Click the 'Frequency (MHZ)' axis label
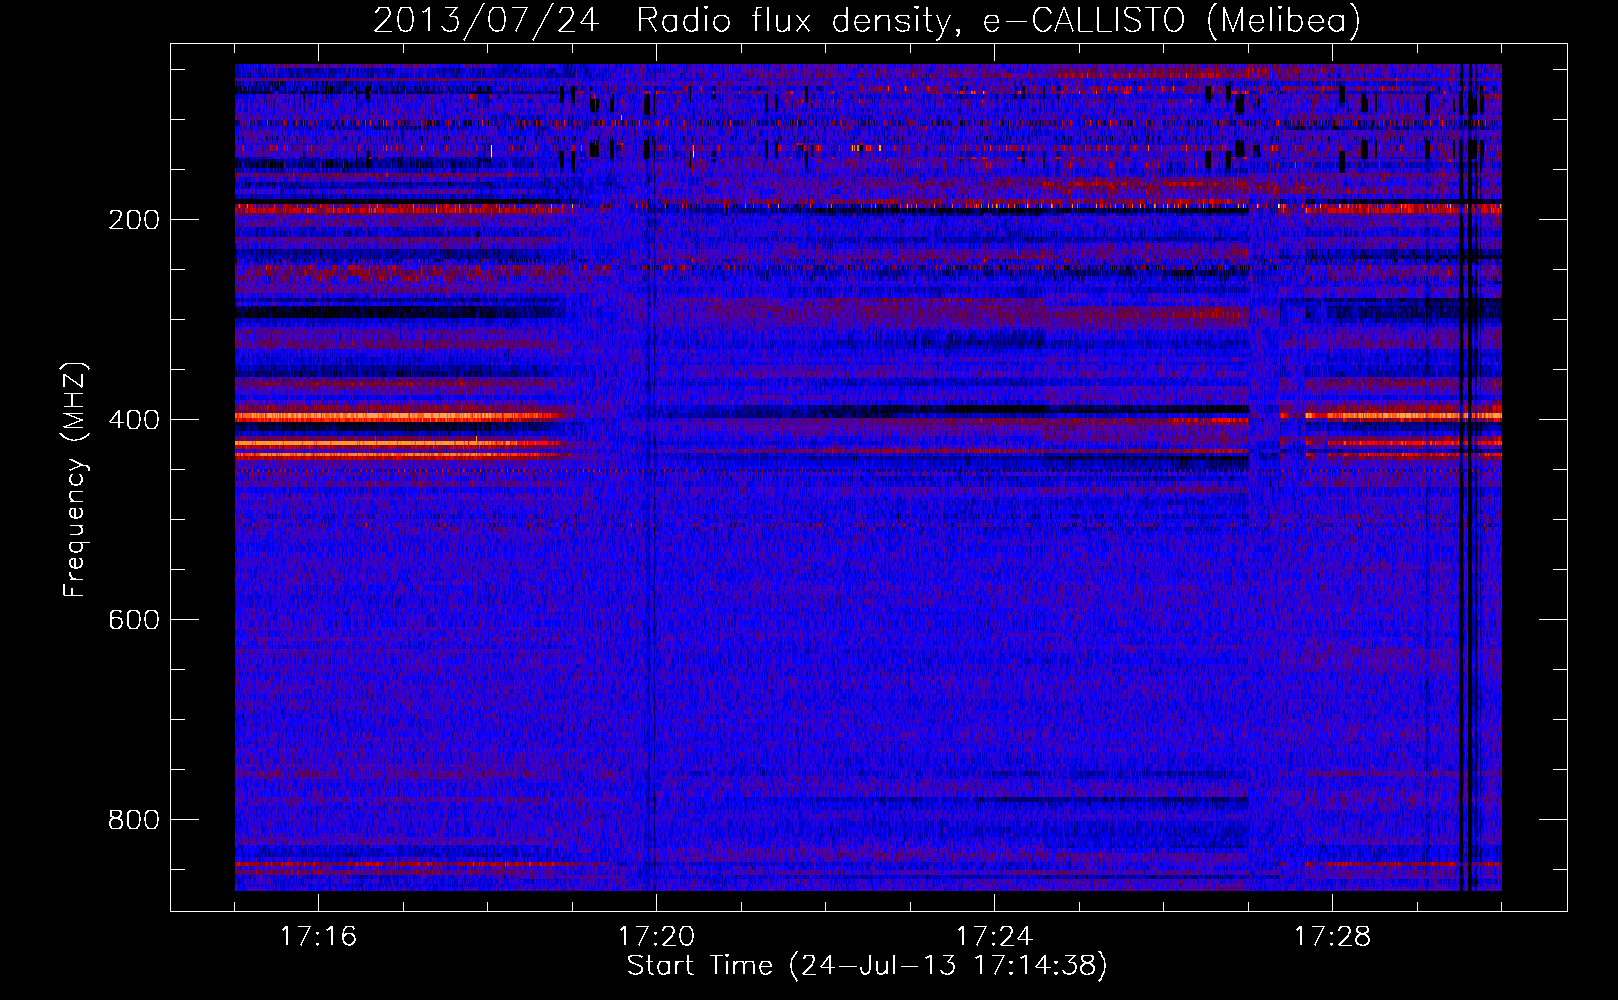Viewport: 1618px width, 1000px height. (x=75, y=480)
